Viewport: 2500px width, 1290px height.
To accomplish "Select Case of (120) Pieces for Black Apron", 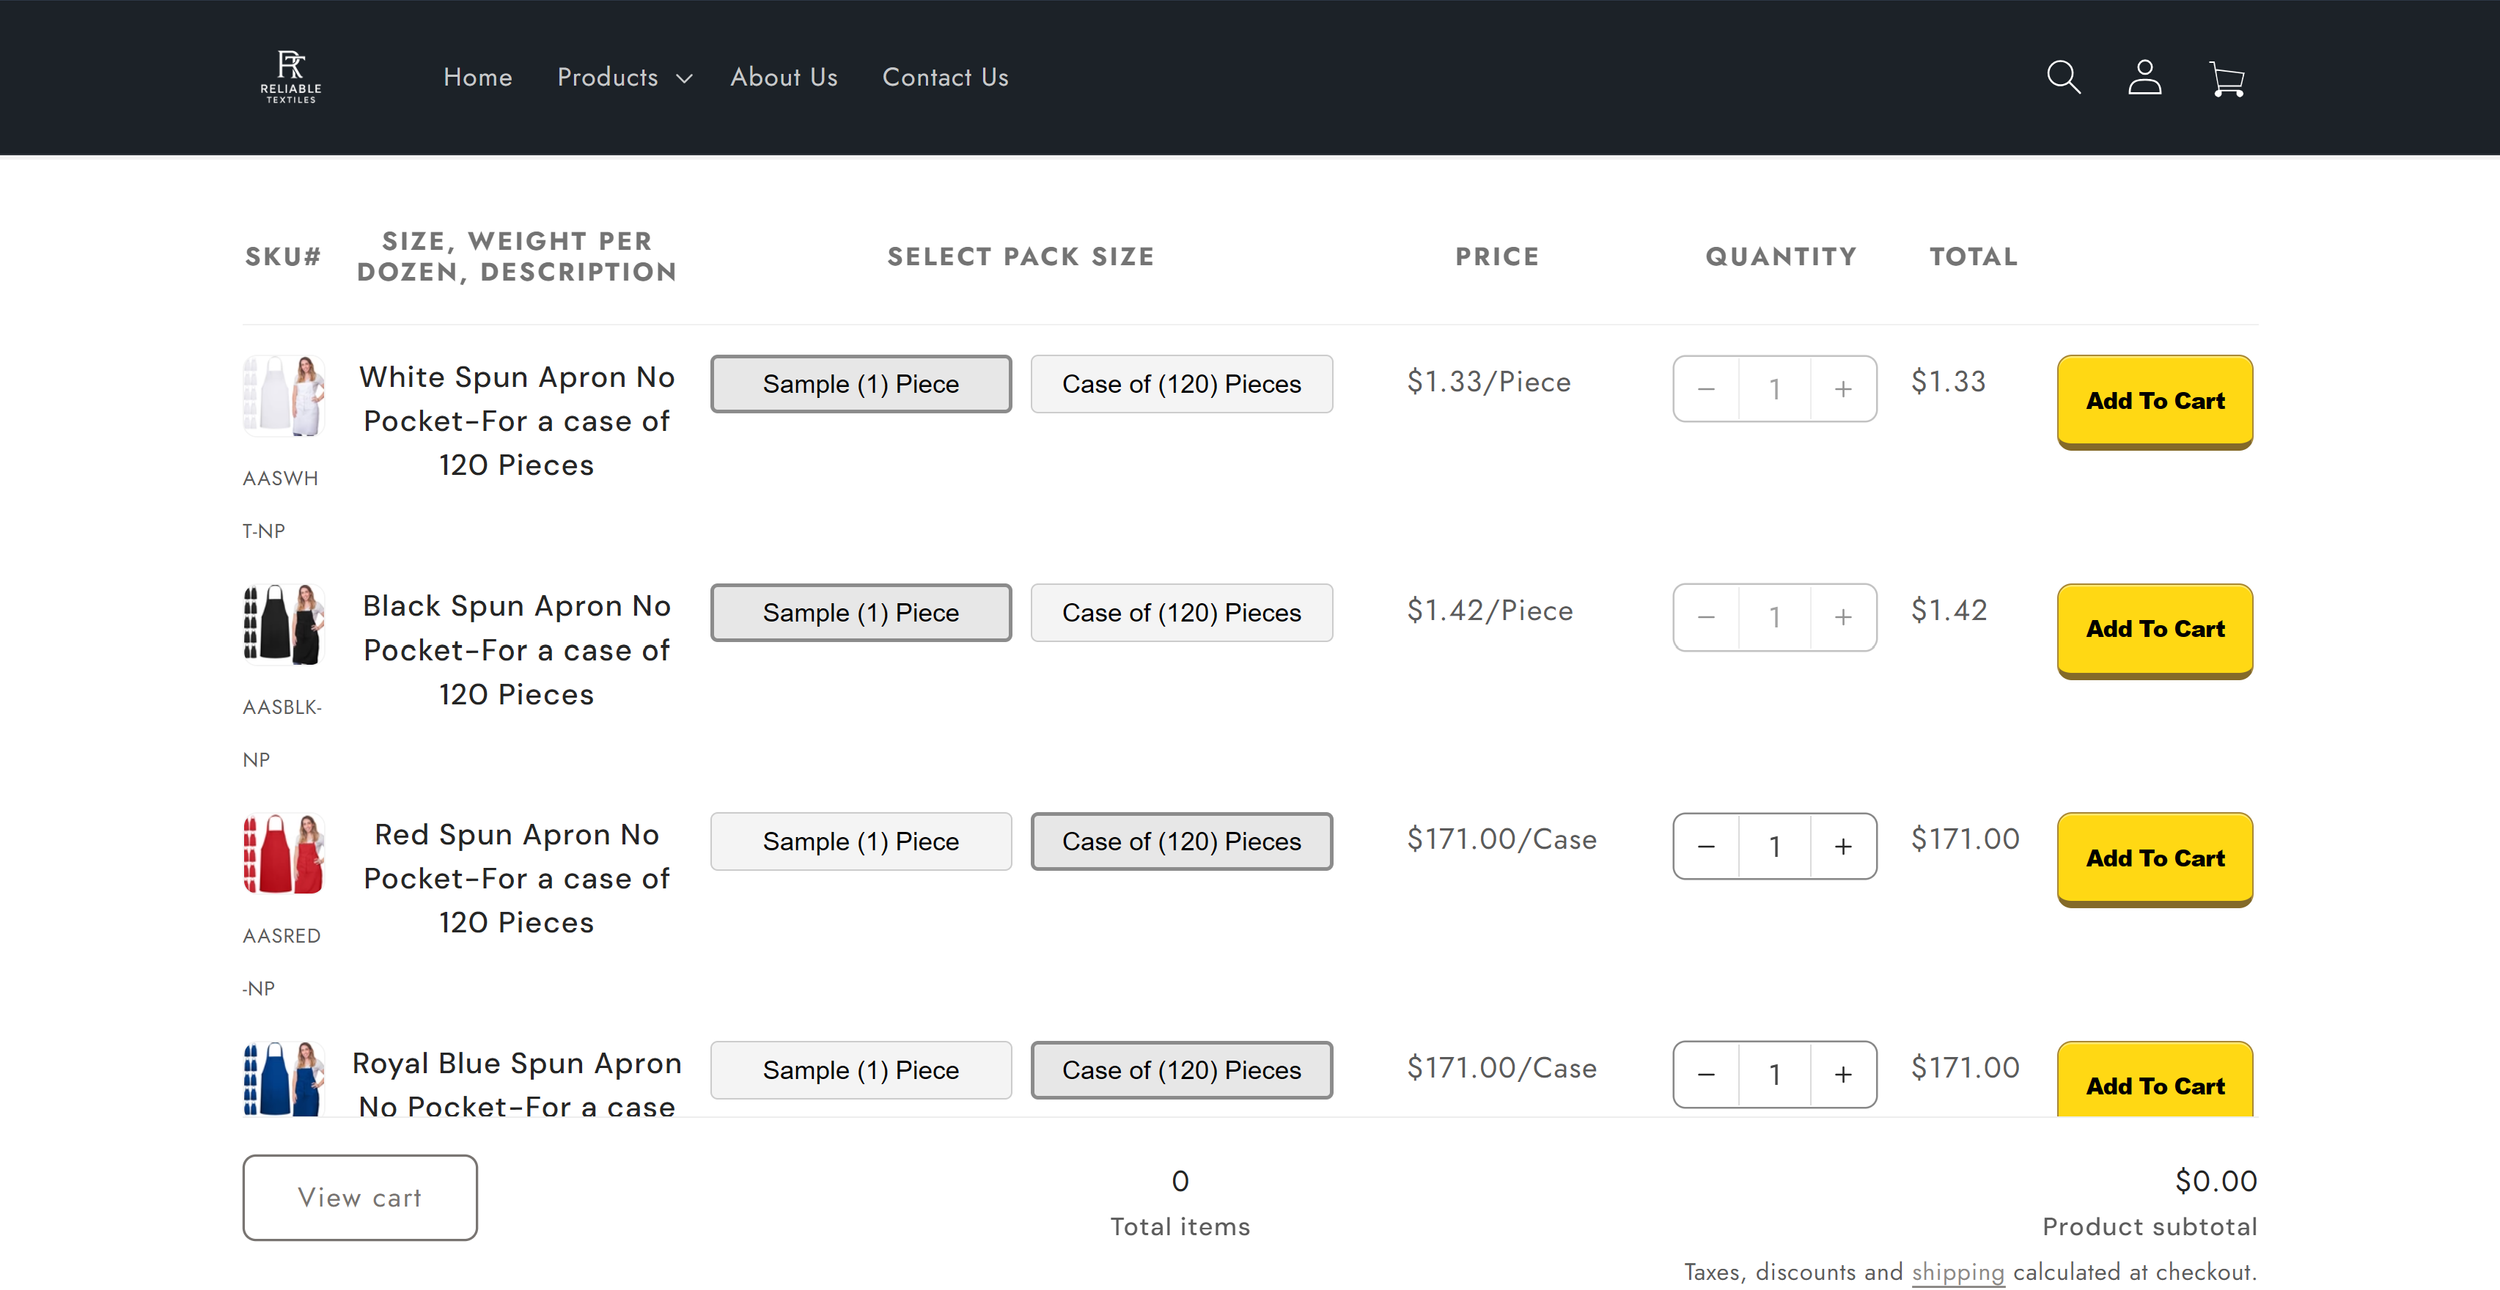I will coord(1181,612).
